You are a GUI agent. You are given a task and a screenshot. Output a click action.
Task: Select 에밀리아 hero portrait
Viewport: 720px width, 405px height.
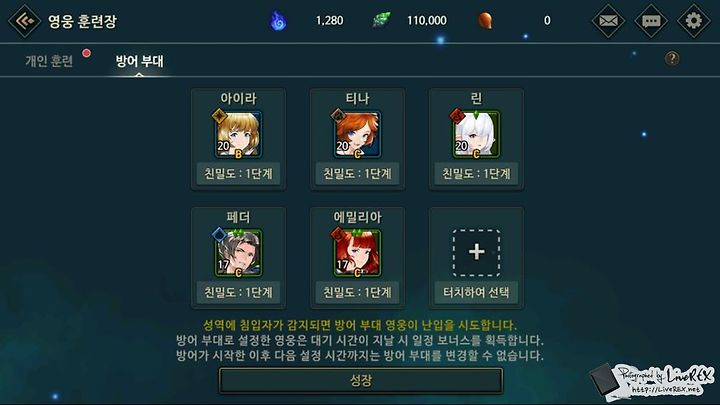pos(357,253)
